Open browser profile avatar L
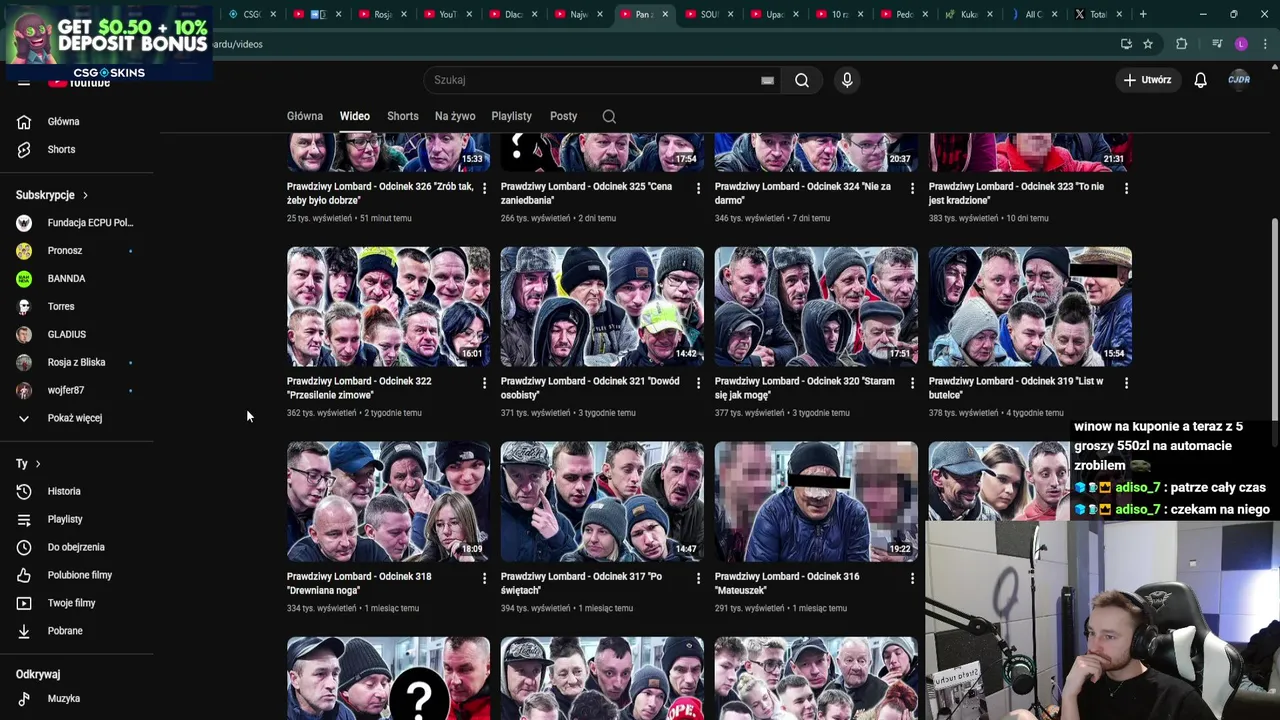The image size is (1280, 720). coord(1241,44)
